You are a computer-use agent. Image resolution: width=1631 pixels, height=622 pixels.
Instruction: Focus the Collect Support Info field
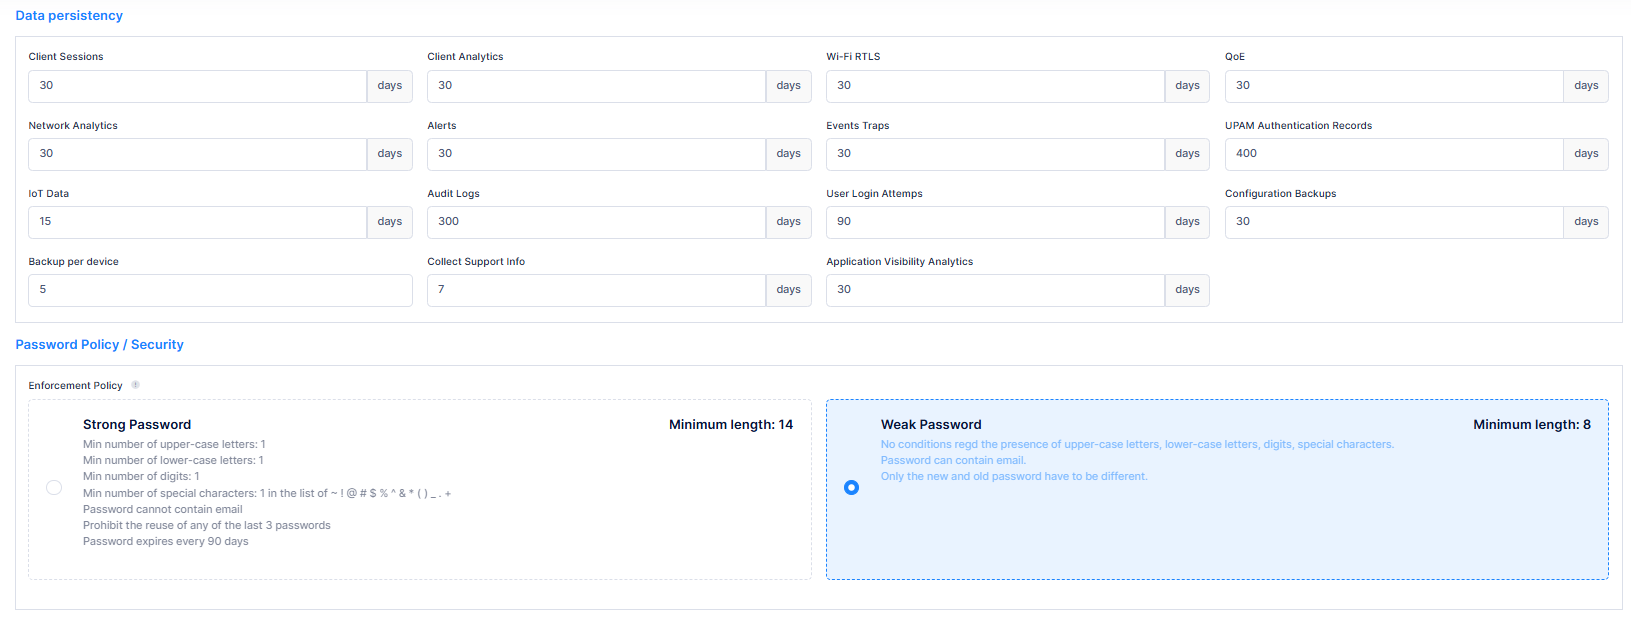point(596,290)
